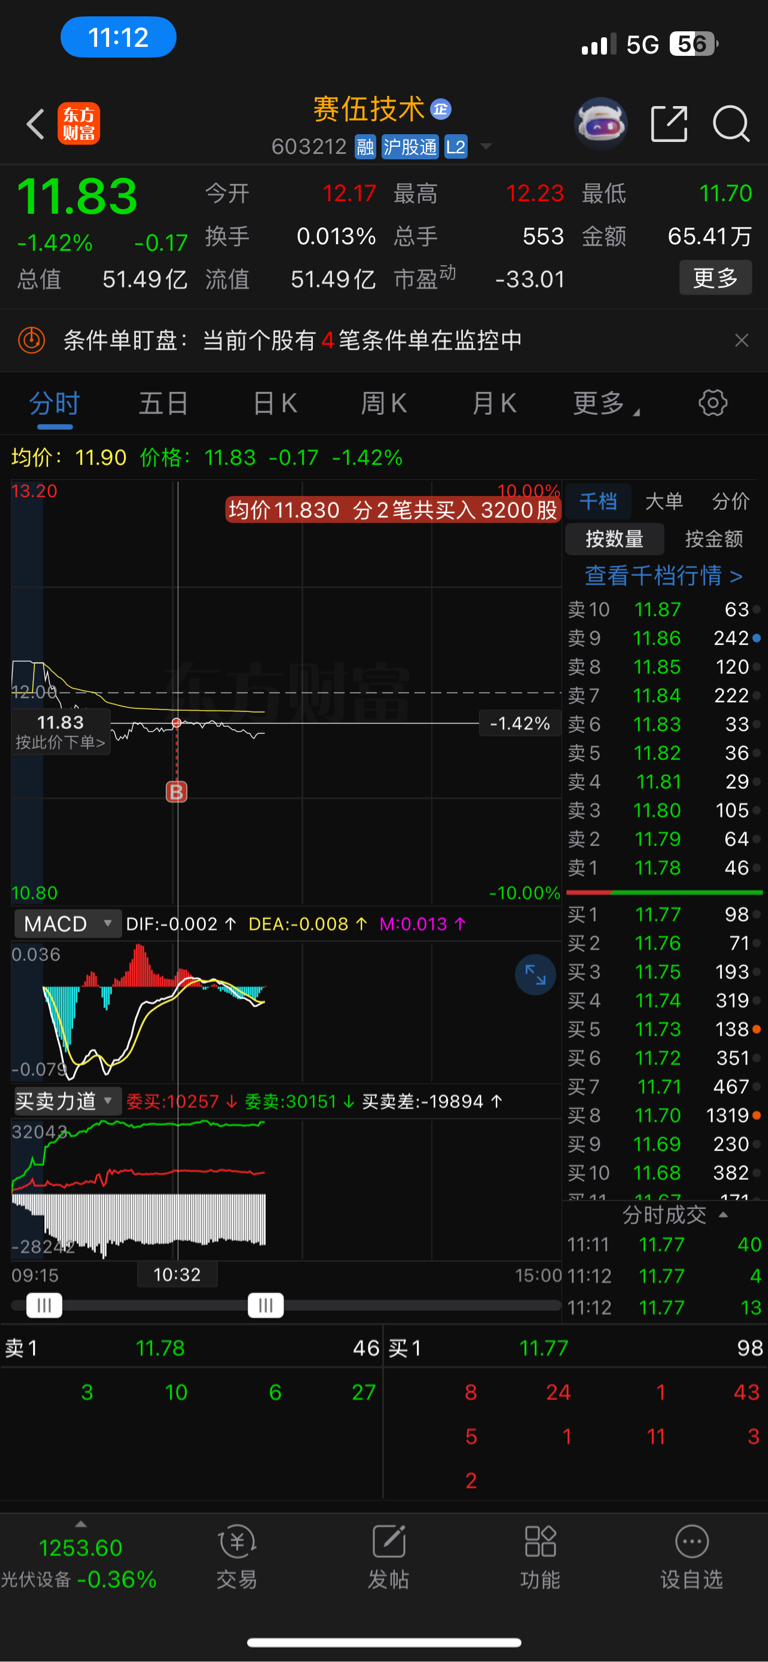Tap the L2 level badge
Screen dimensions: 768x1662
coord(456,148)
